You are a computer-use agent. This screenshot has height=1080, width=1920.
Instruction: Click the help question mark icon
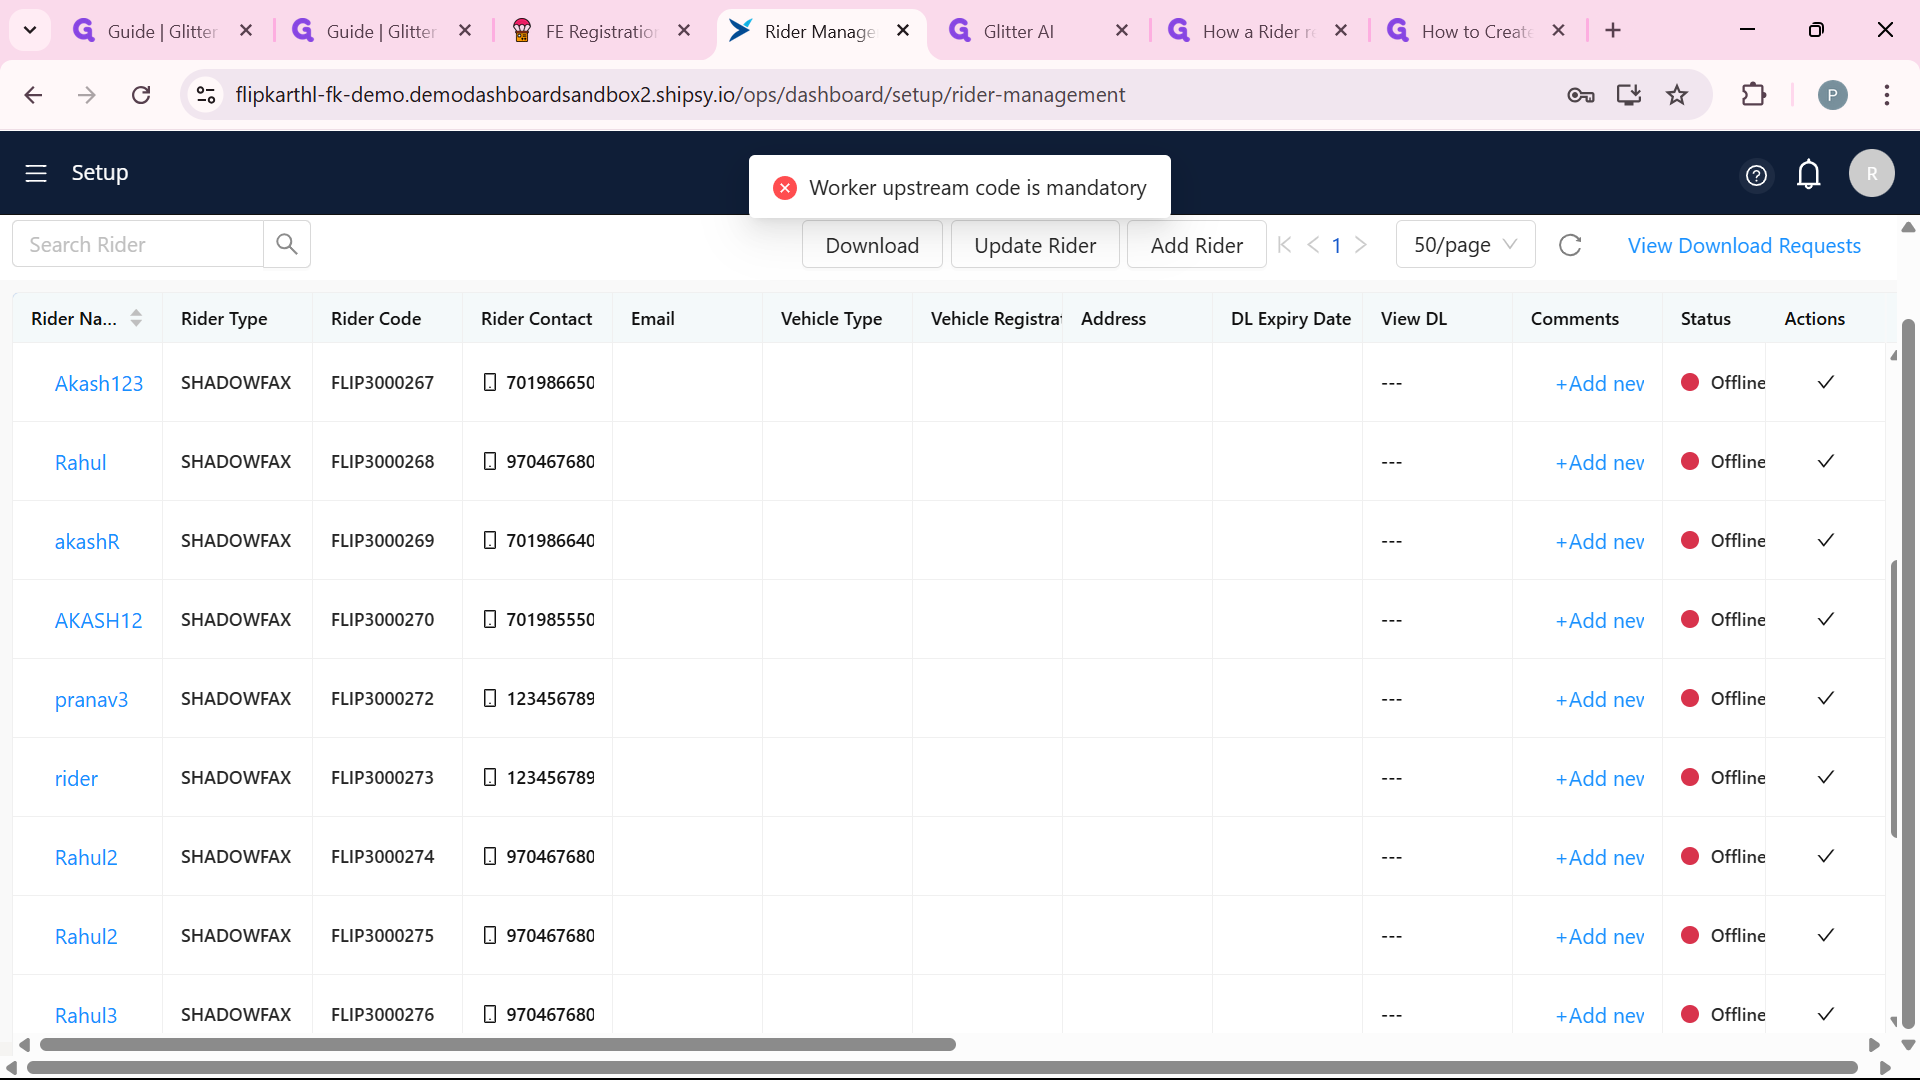click(x=1756, y=175)
